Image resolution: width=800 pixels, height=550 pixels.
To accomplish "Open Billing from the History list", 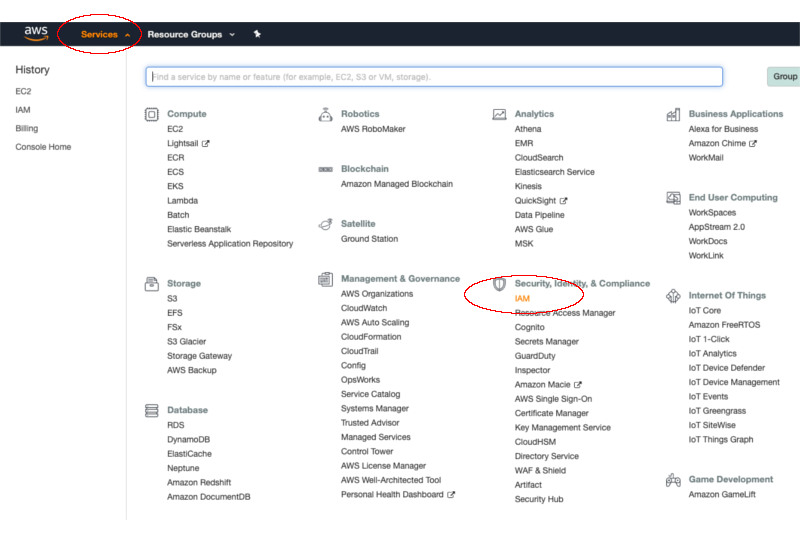I will point(27,128).
